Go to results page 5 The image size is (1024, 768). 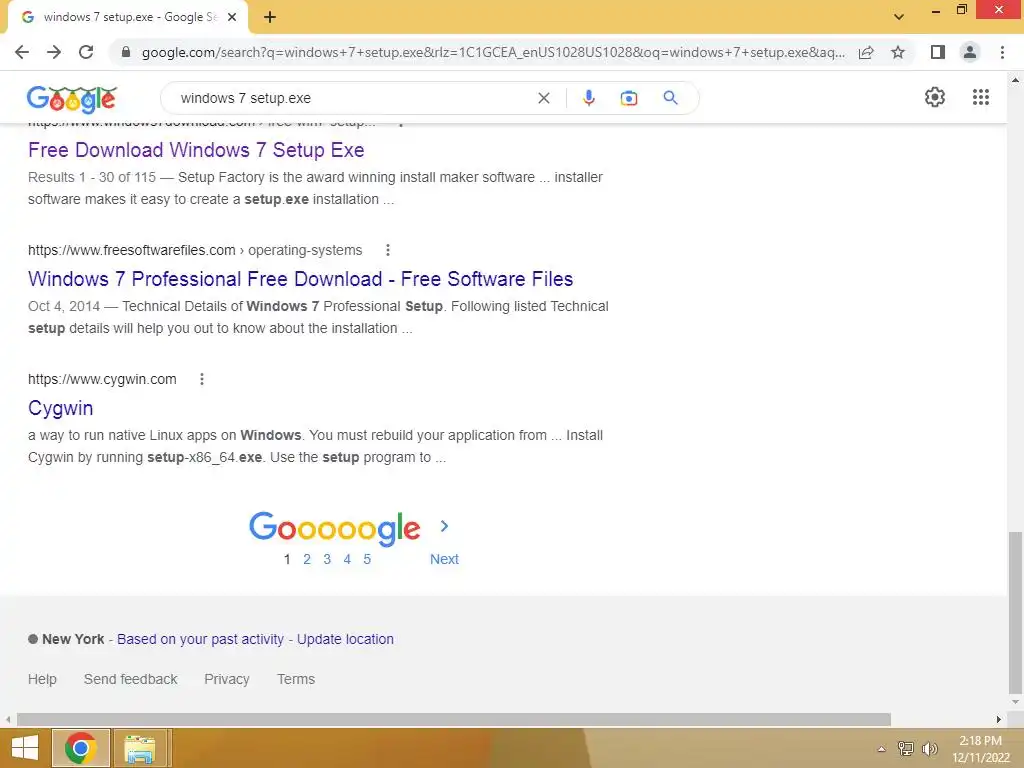click(367, 560)
